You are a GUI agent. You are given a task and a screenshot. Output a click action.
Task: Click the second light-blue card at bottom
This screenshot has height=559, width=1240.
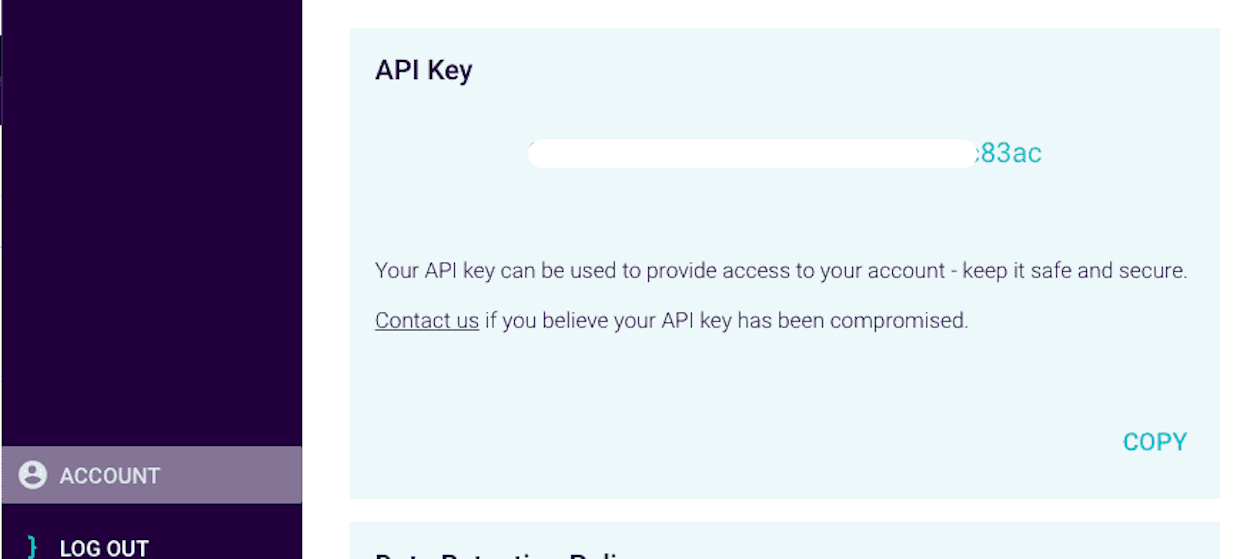click(784, 541)
